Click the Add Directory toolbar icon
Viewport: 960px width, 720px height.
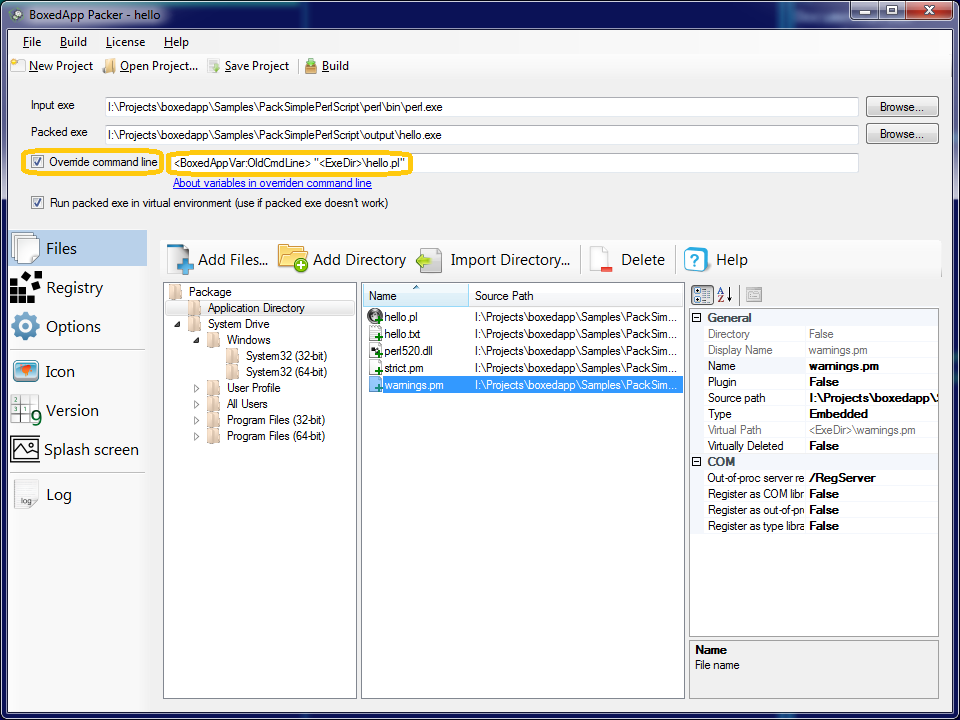click(295, 258)
